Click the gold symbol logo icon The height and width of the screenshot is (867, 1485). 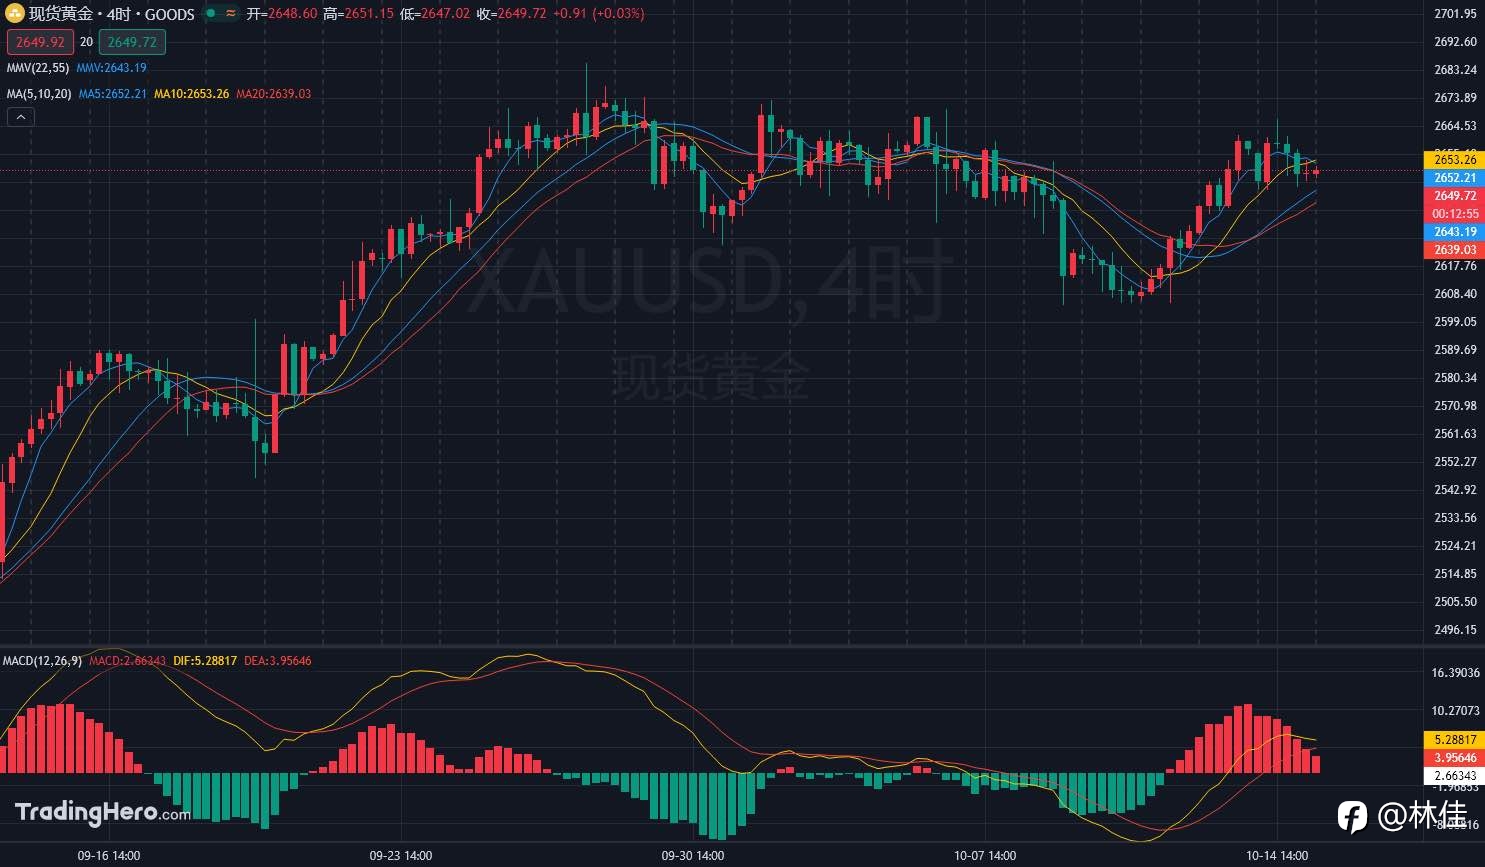tap(15, 14)
